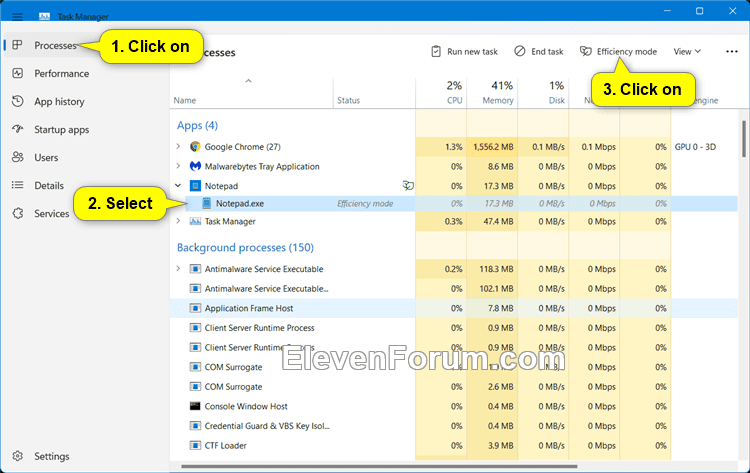Viewport: 750px width, 473px height.
Task: Click the Application Frame Host icon
Action: tap(195, 308)
